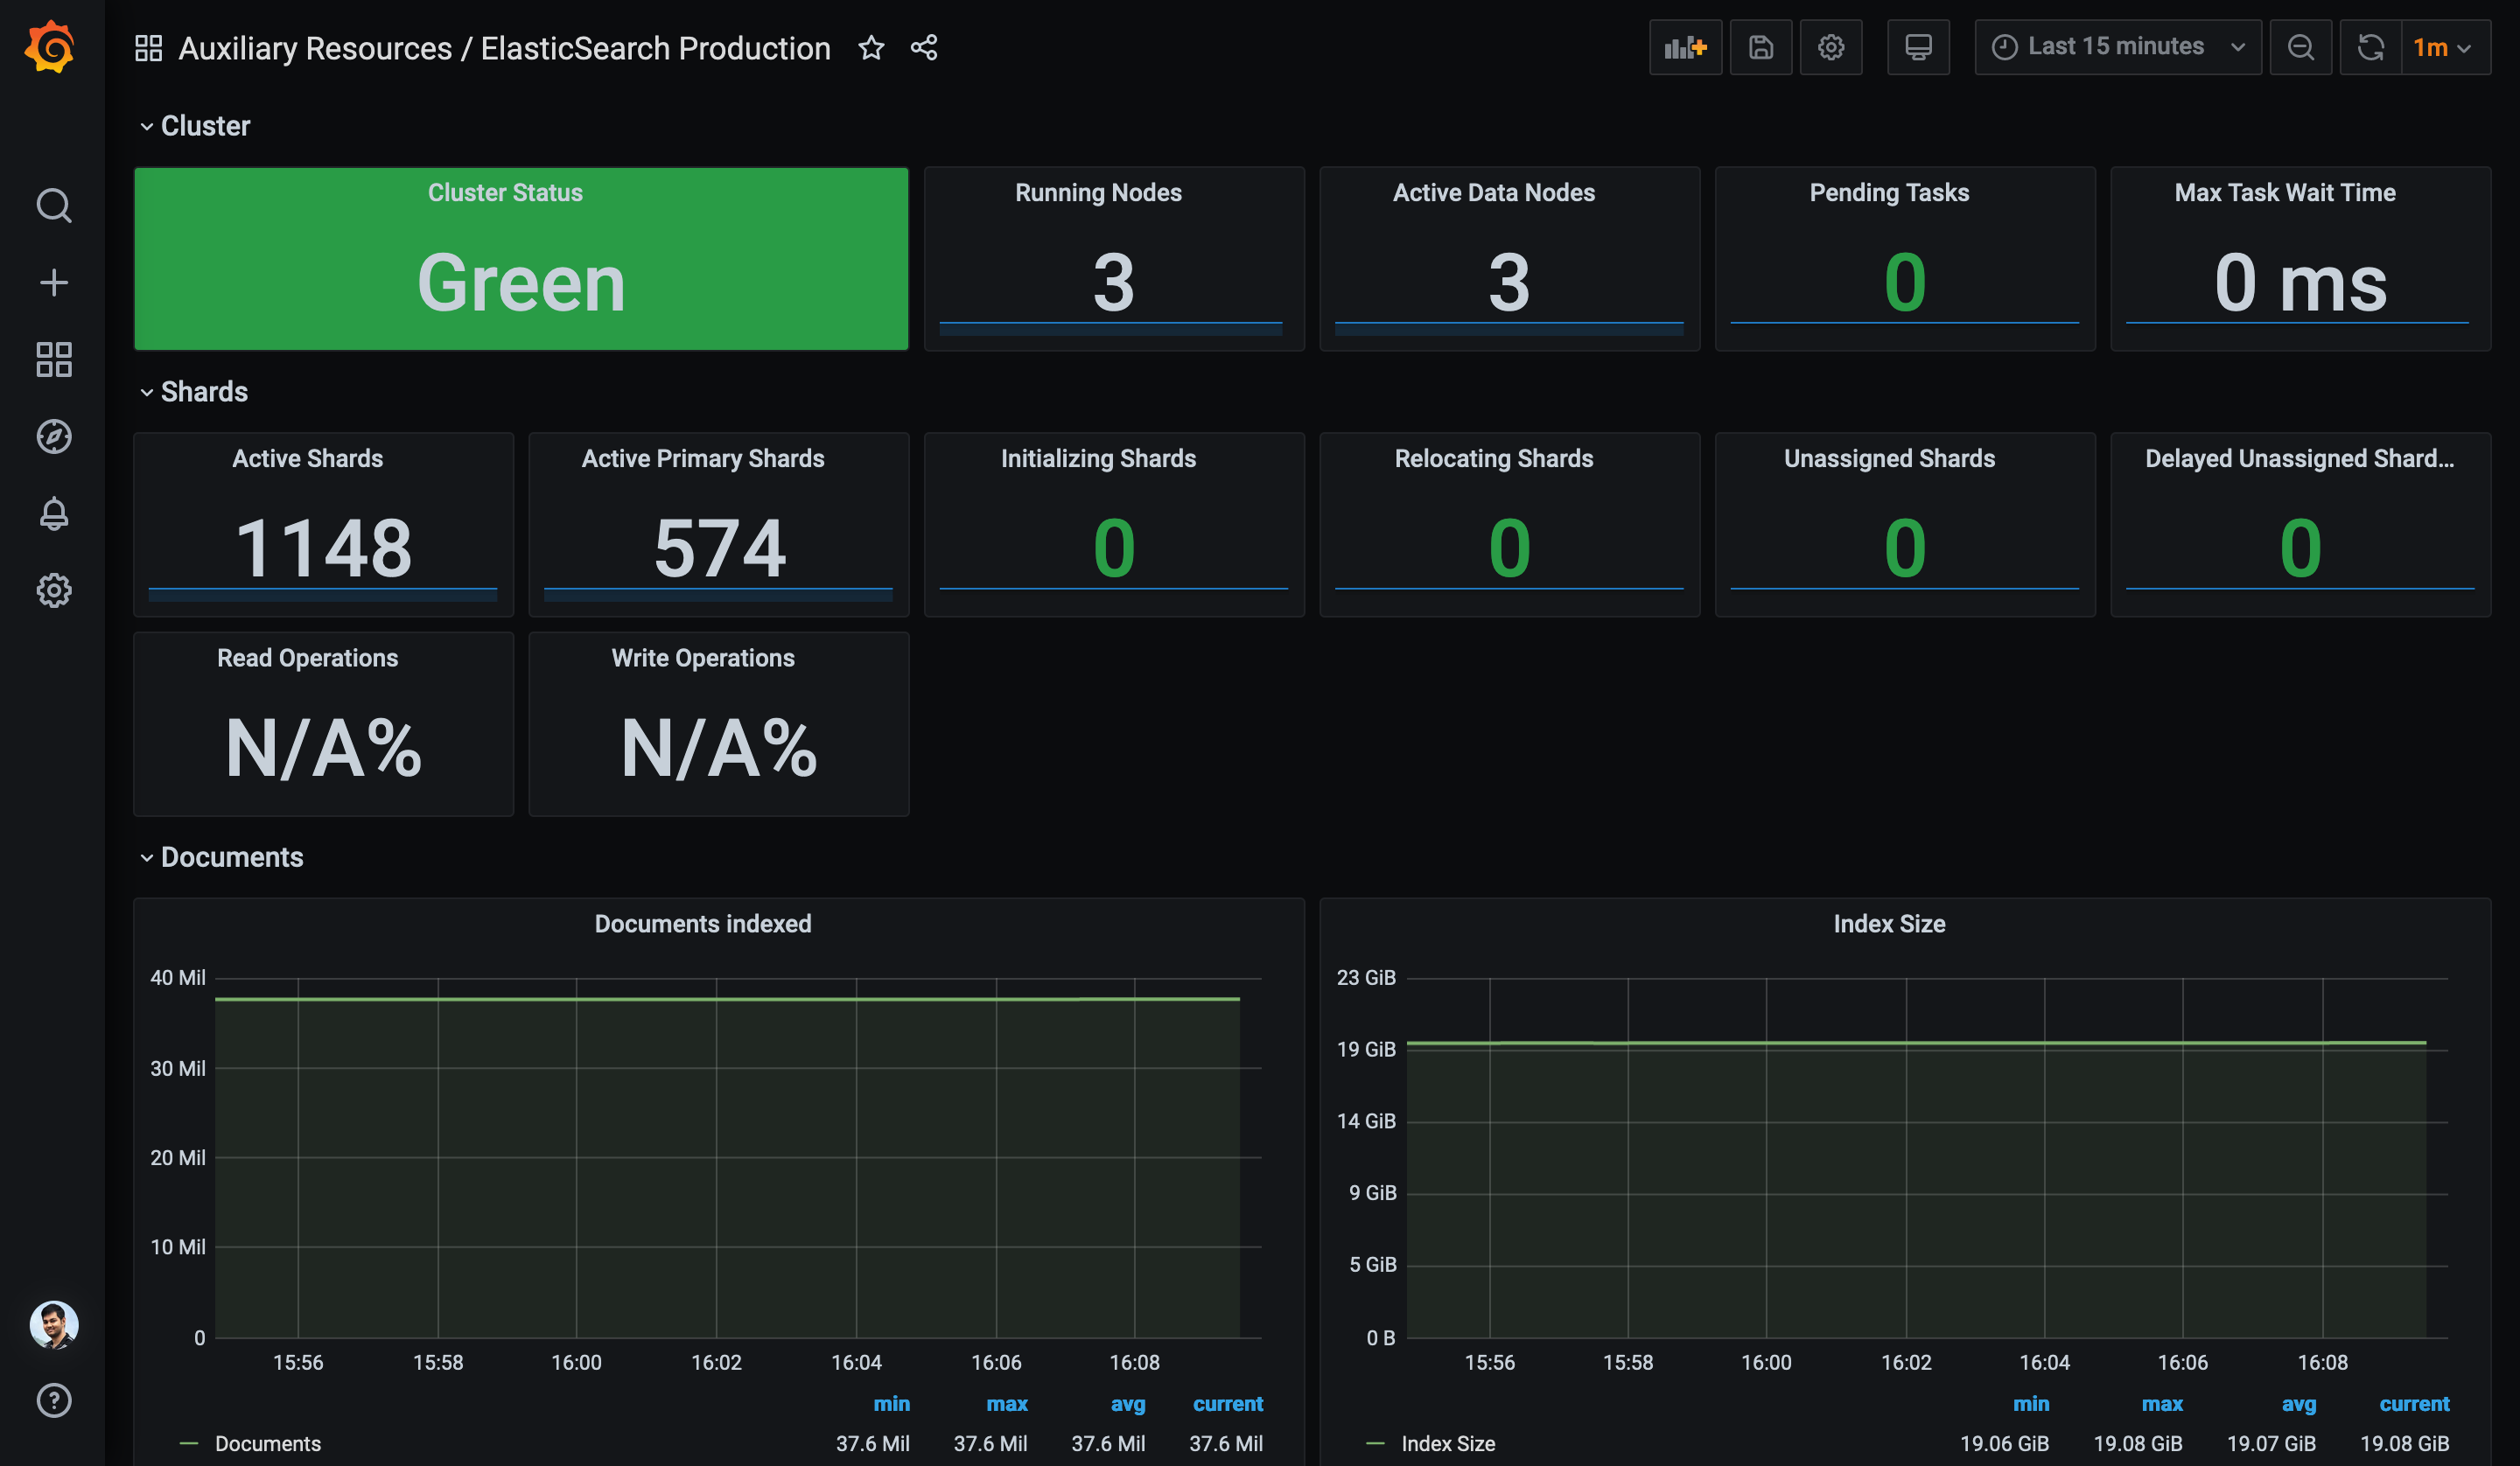
Task: Open the Alerting bell icon
Action: [x=54, y=514]
